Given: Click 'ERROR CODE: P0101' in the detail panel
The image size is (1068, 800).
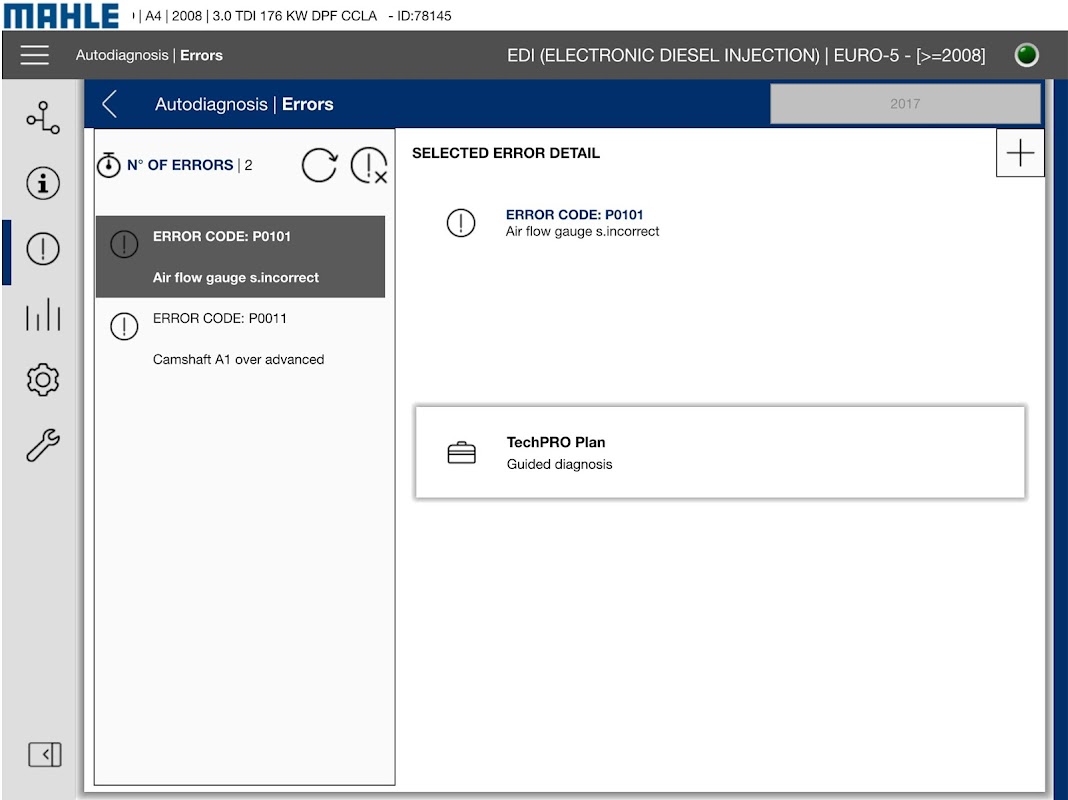Looking at the screenshot, I should coord(574,214).
